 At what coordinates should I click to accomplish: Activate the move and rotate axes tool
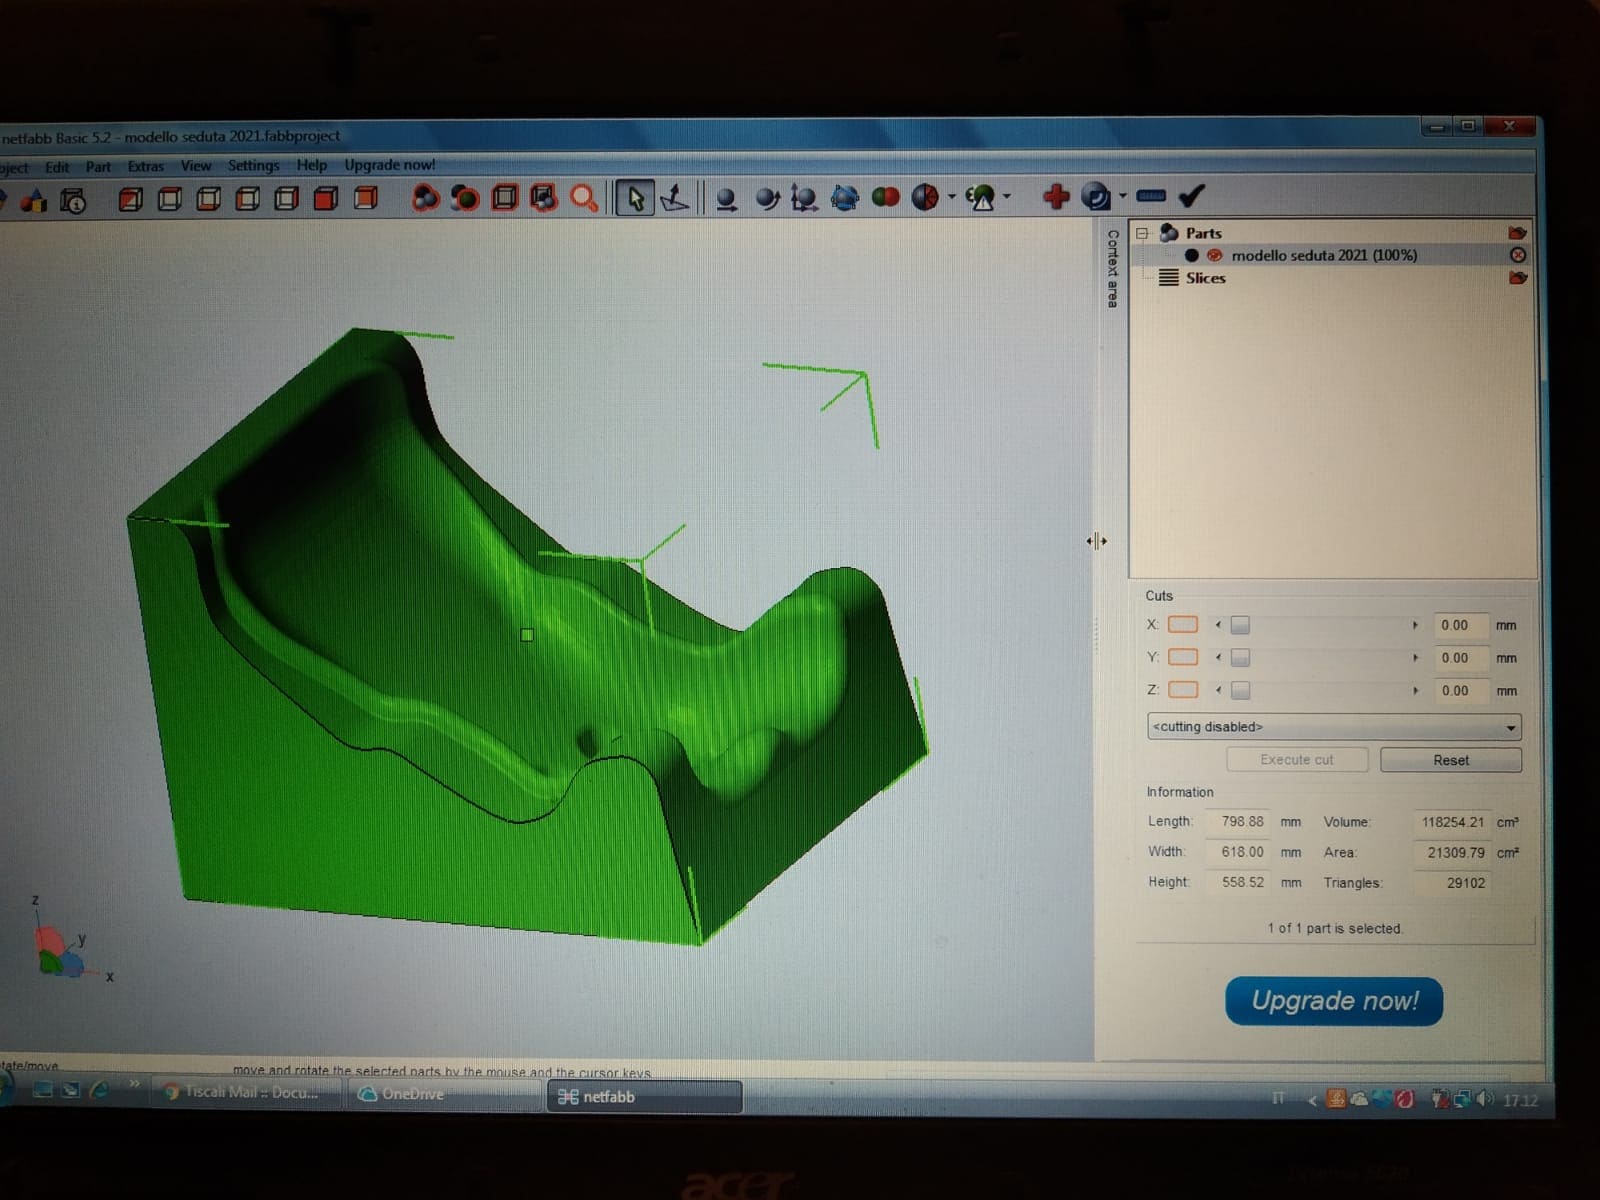pyautogui.click(x=675, y=198)
